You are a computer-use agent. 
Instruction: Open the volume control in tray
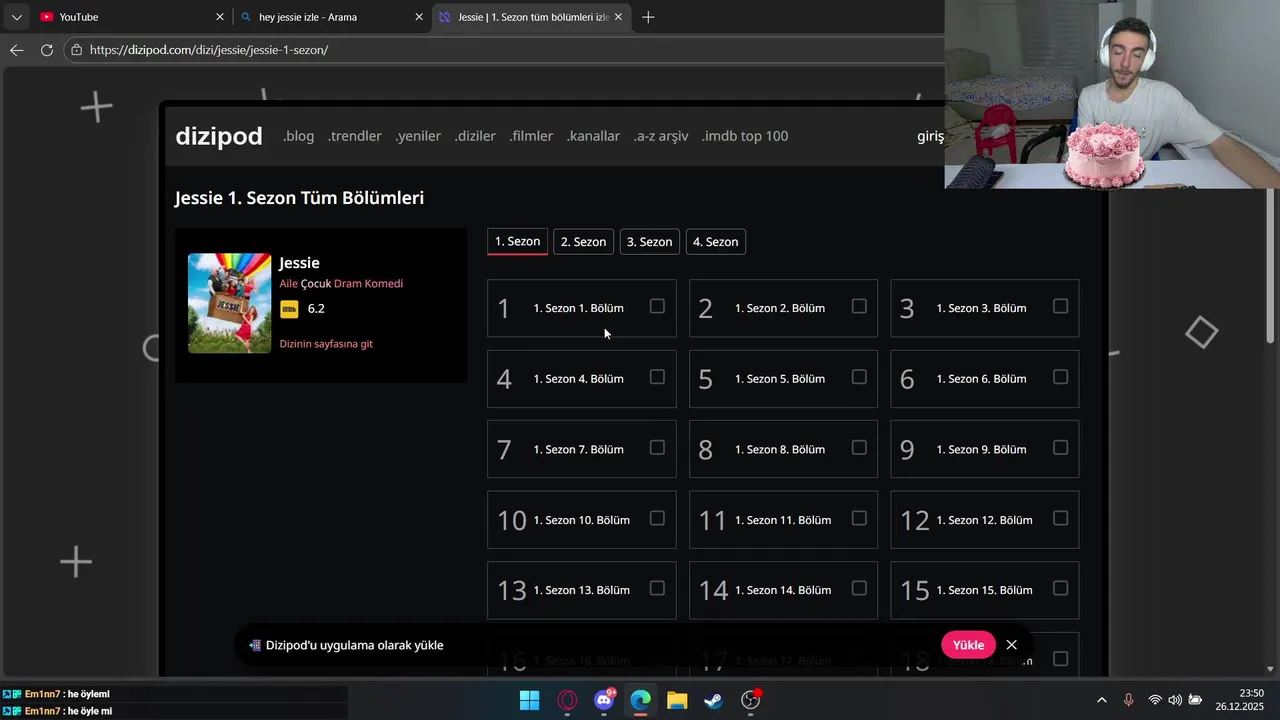pyautogui.click(x=1174, y=700)
